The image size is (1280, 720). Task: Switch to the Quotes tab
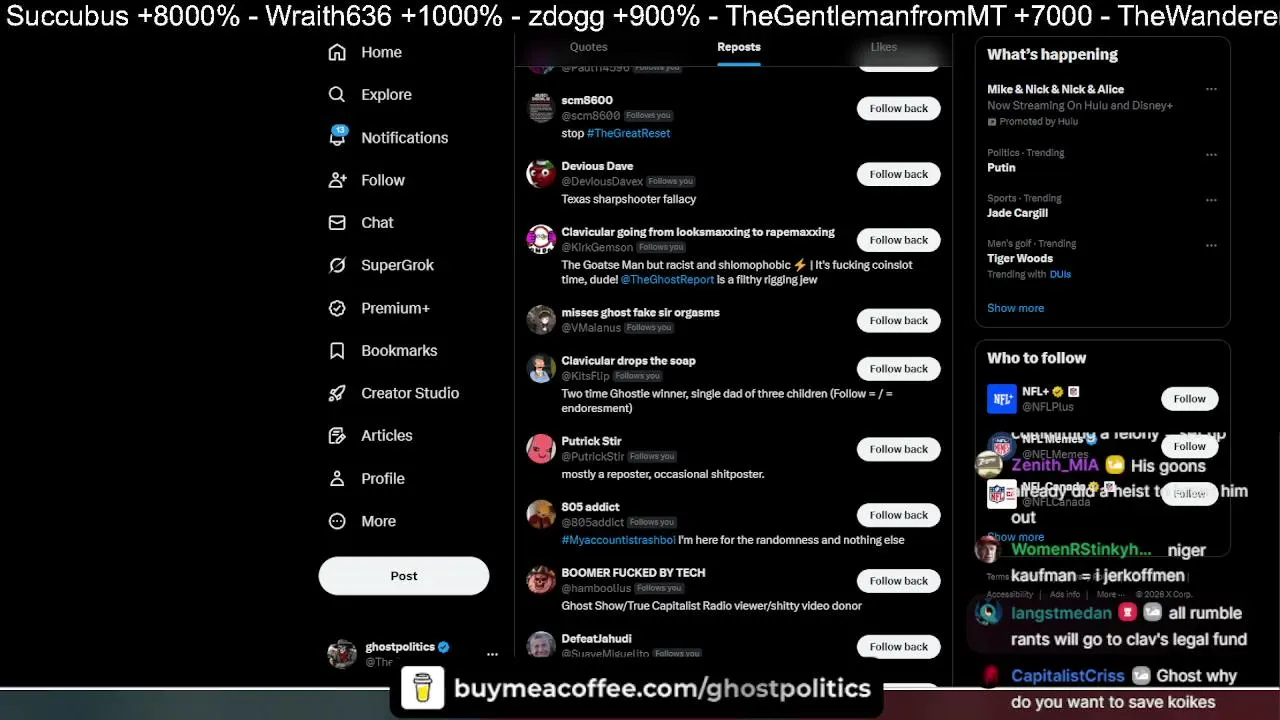coord(588,47)
